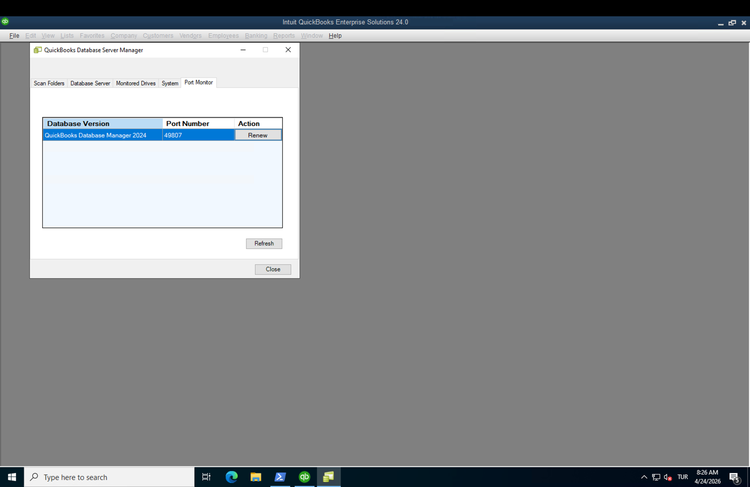Open the Help menu
This screenshot has height=487, width=750.
pos(335,35)
